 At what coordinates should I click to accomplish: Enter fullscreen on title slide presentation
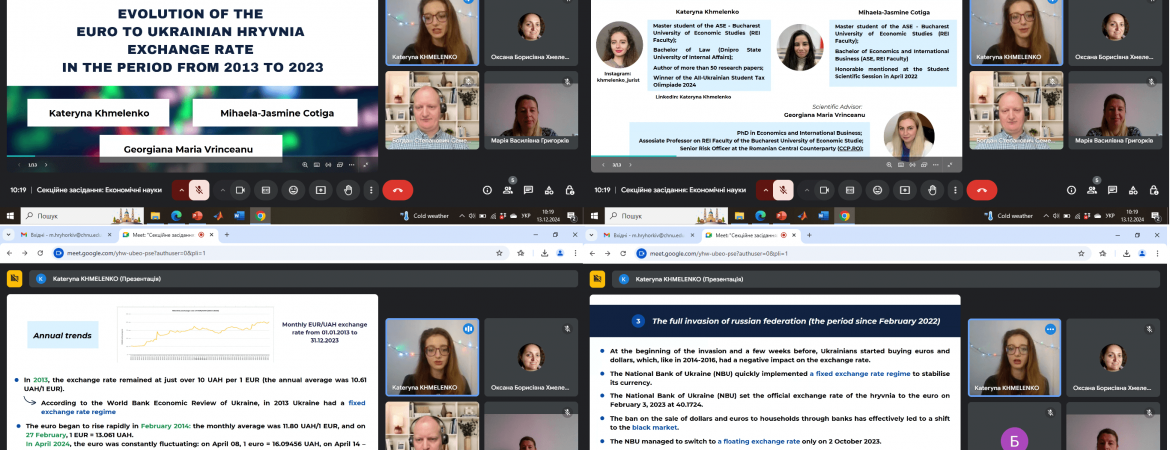[x=366, y=165]
